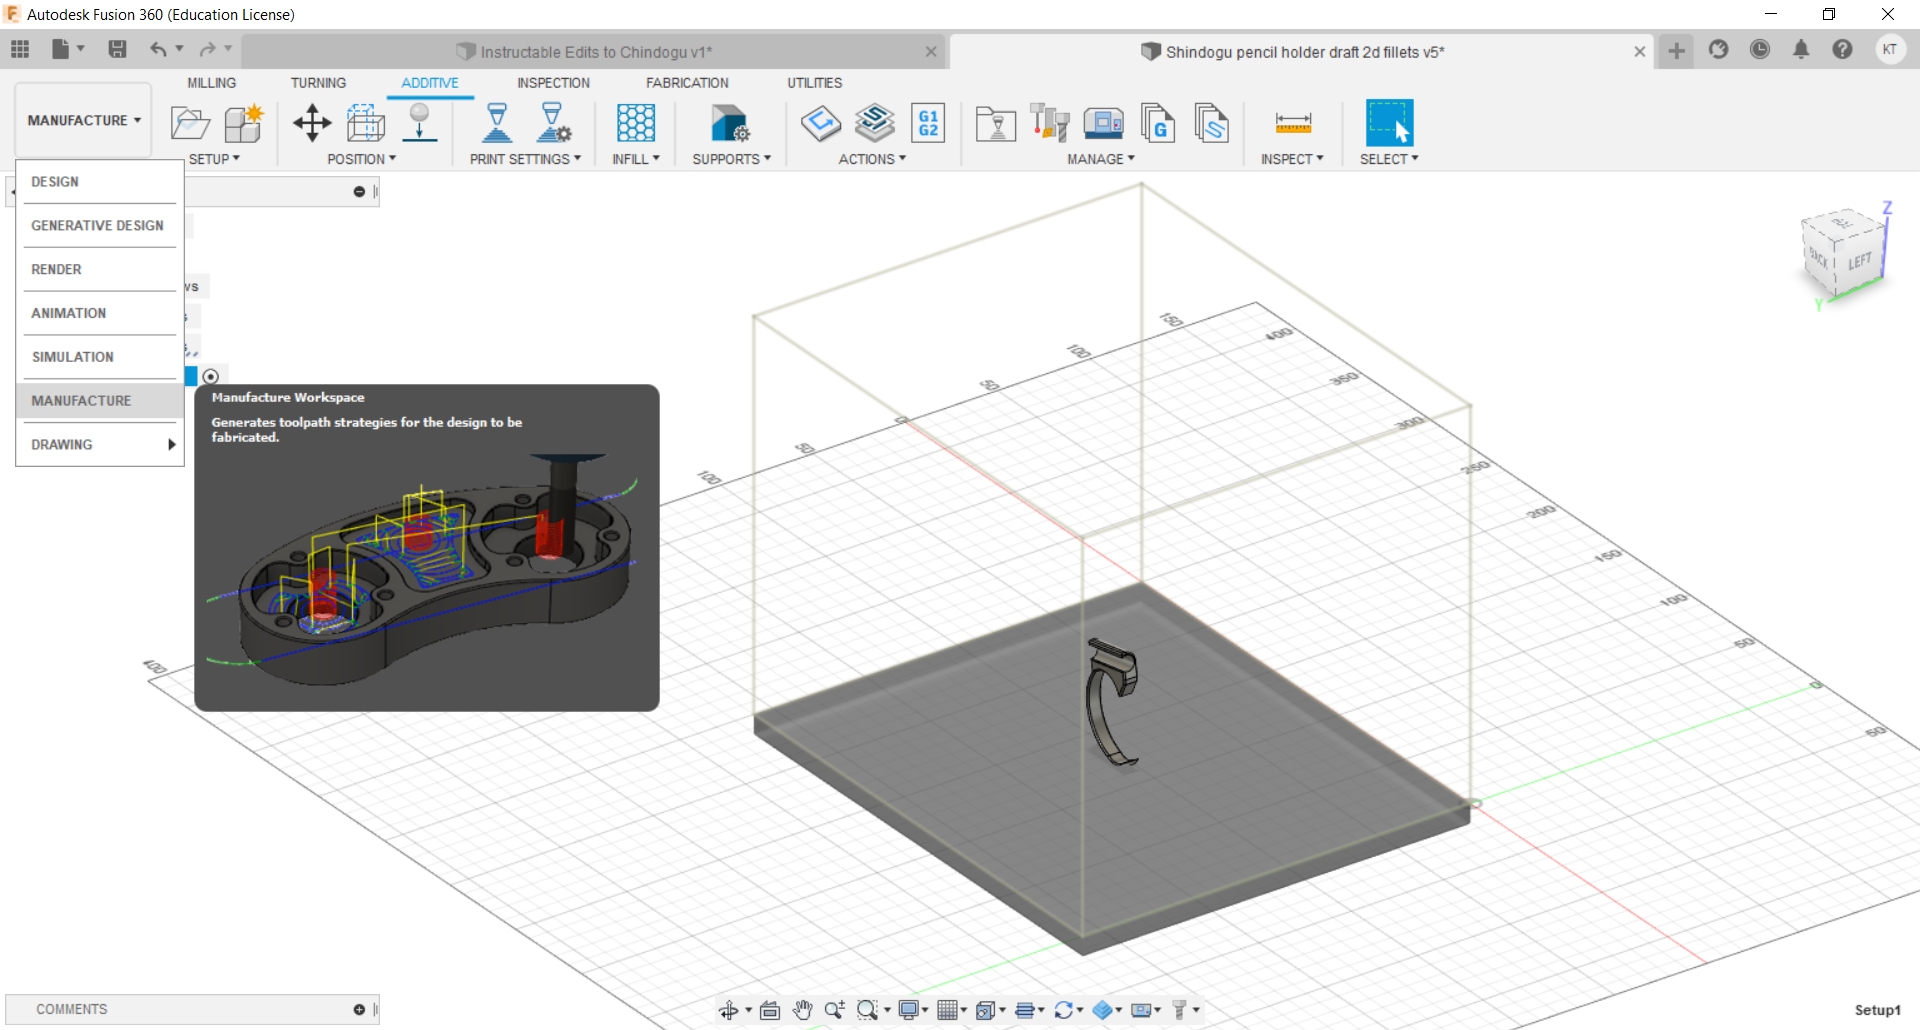Open the job status clock icon
The image size is (1920, 1030).
1760,50
